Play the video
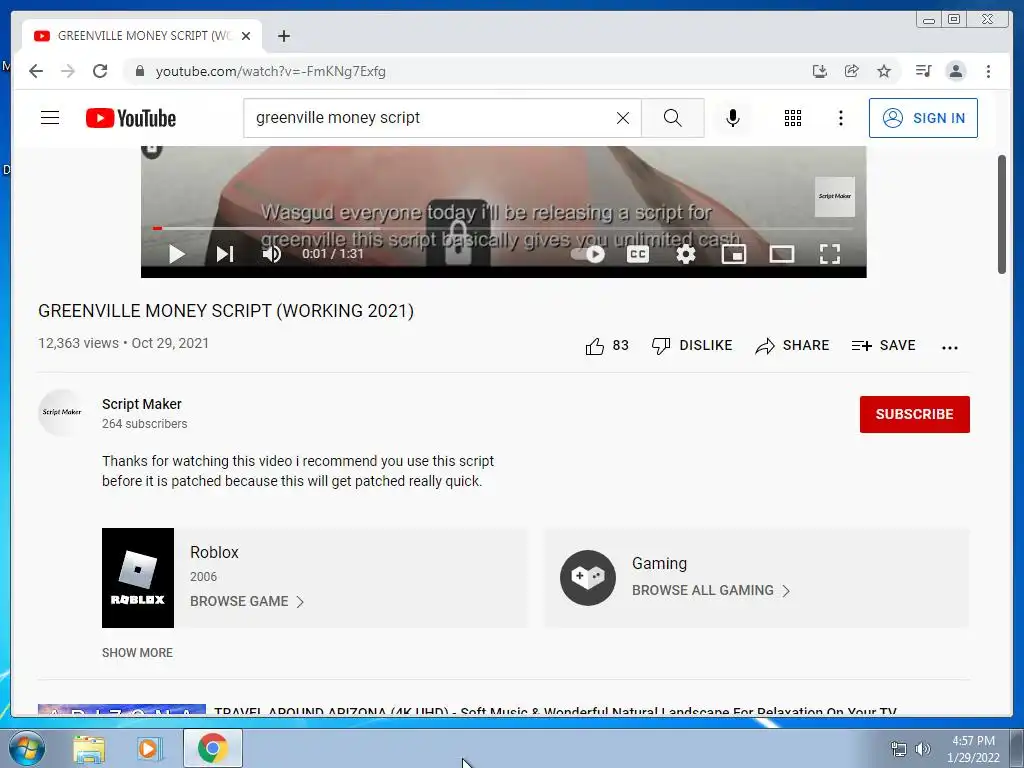 [176, 253]
